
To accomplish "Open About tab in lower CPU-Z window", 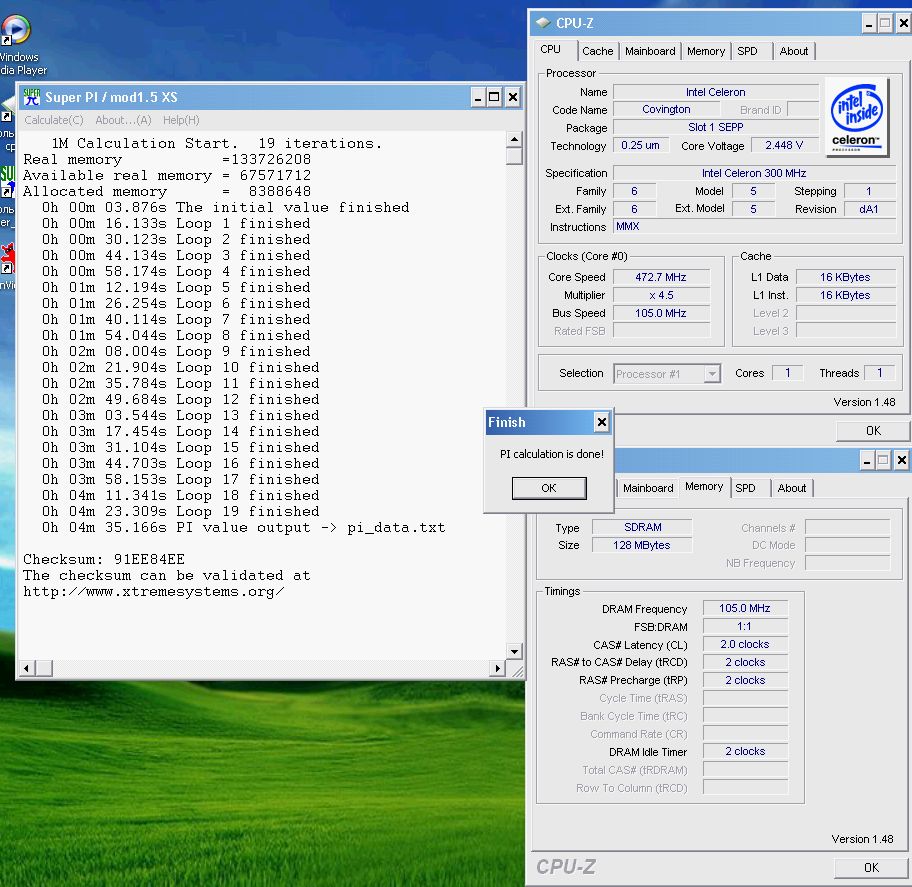I will coord(792,488).
